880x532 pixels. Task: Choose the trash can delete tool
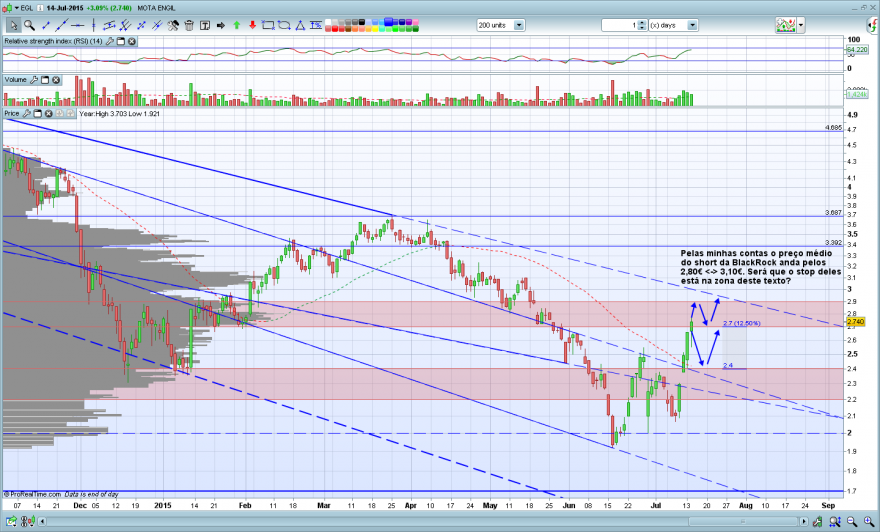coord(189,25)
